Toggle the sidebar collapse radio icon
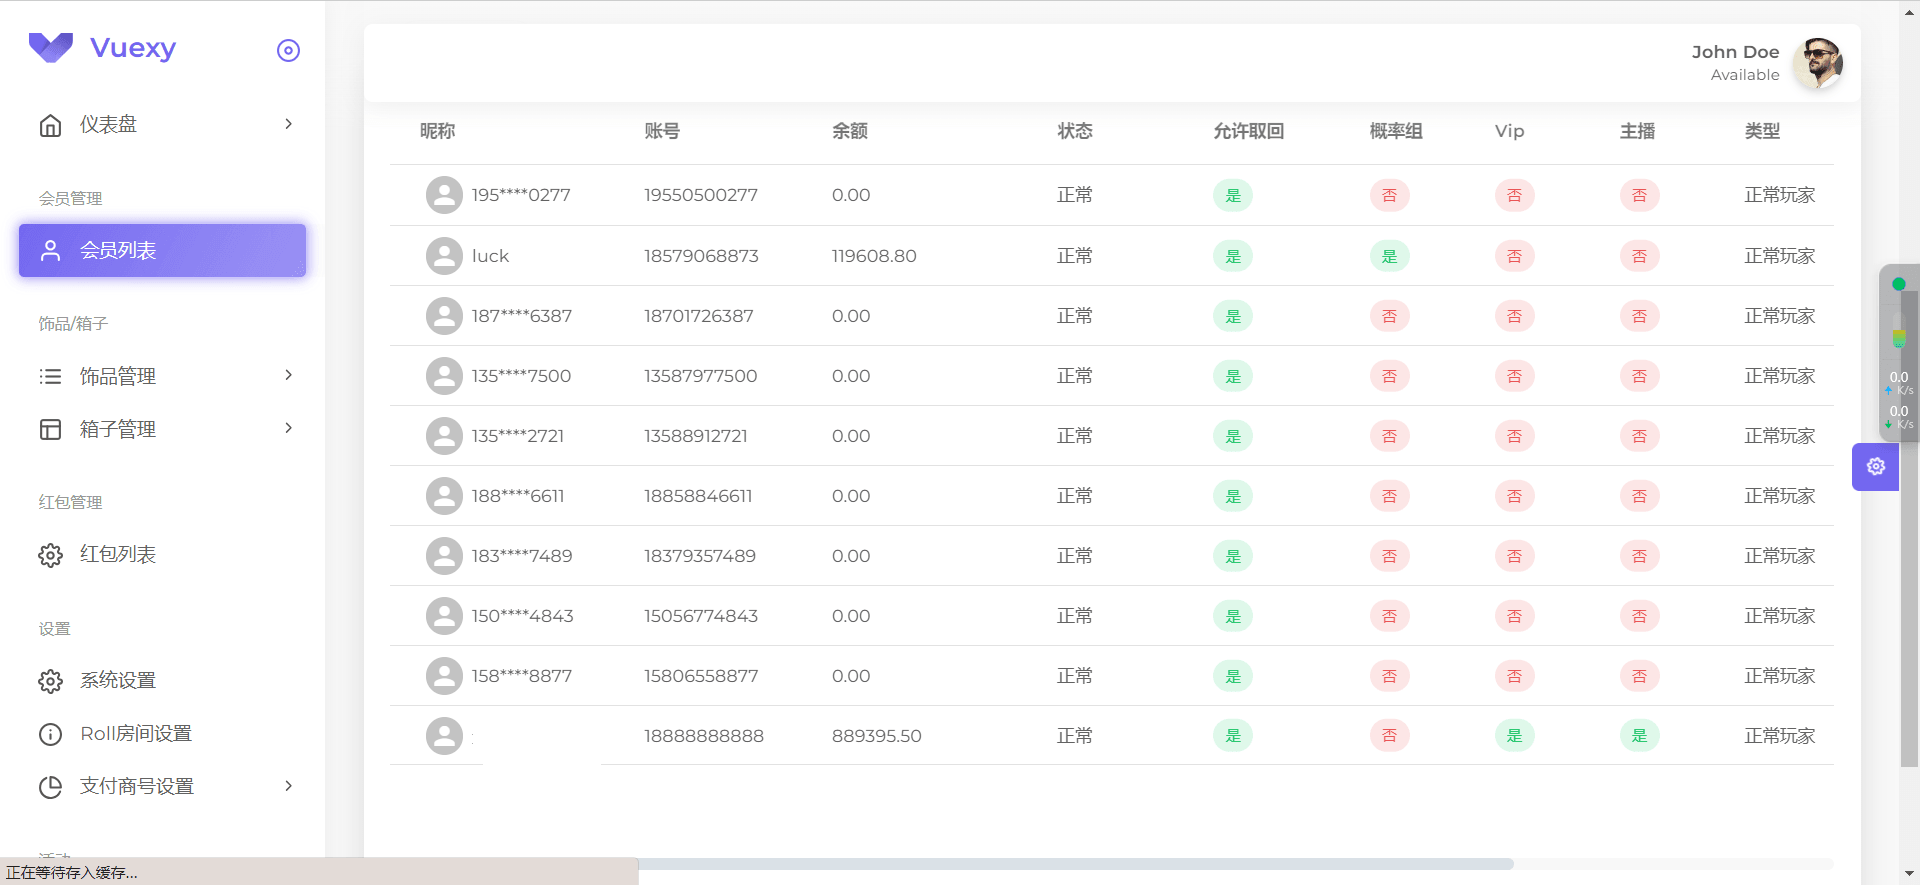Screen dimensions: 1920x885 point(288,50)
